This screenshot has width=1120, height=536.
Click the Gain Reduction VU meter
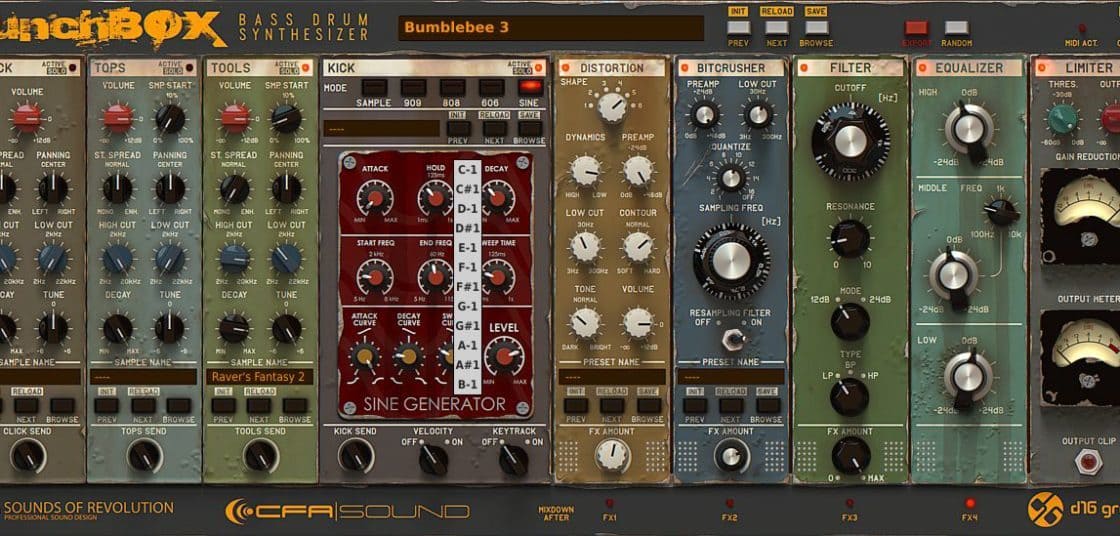(x=1081, y=216)
